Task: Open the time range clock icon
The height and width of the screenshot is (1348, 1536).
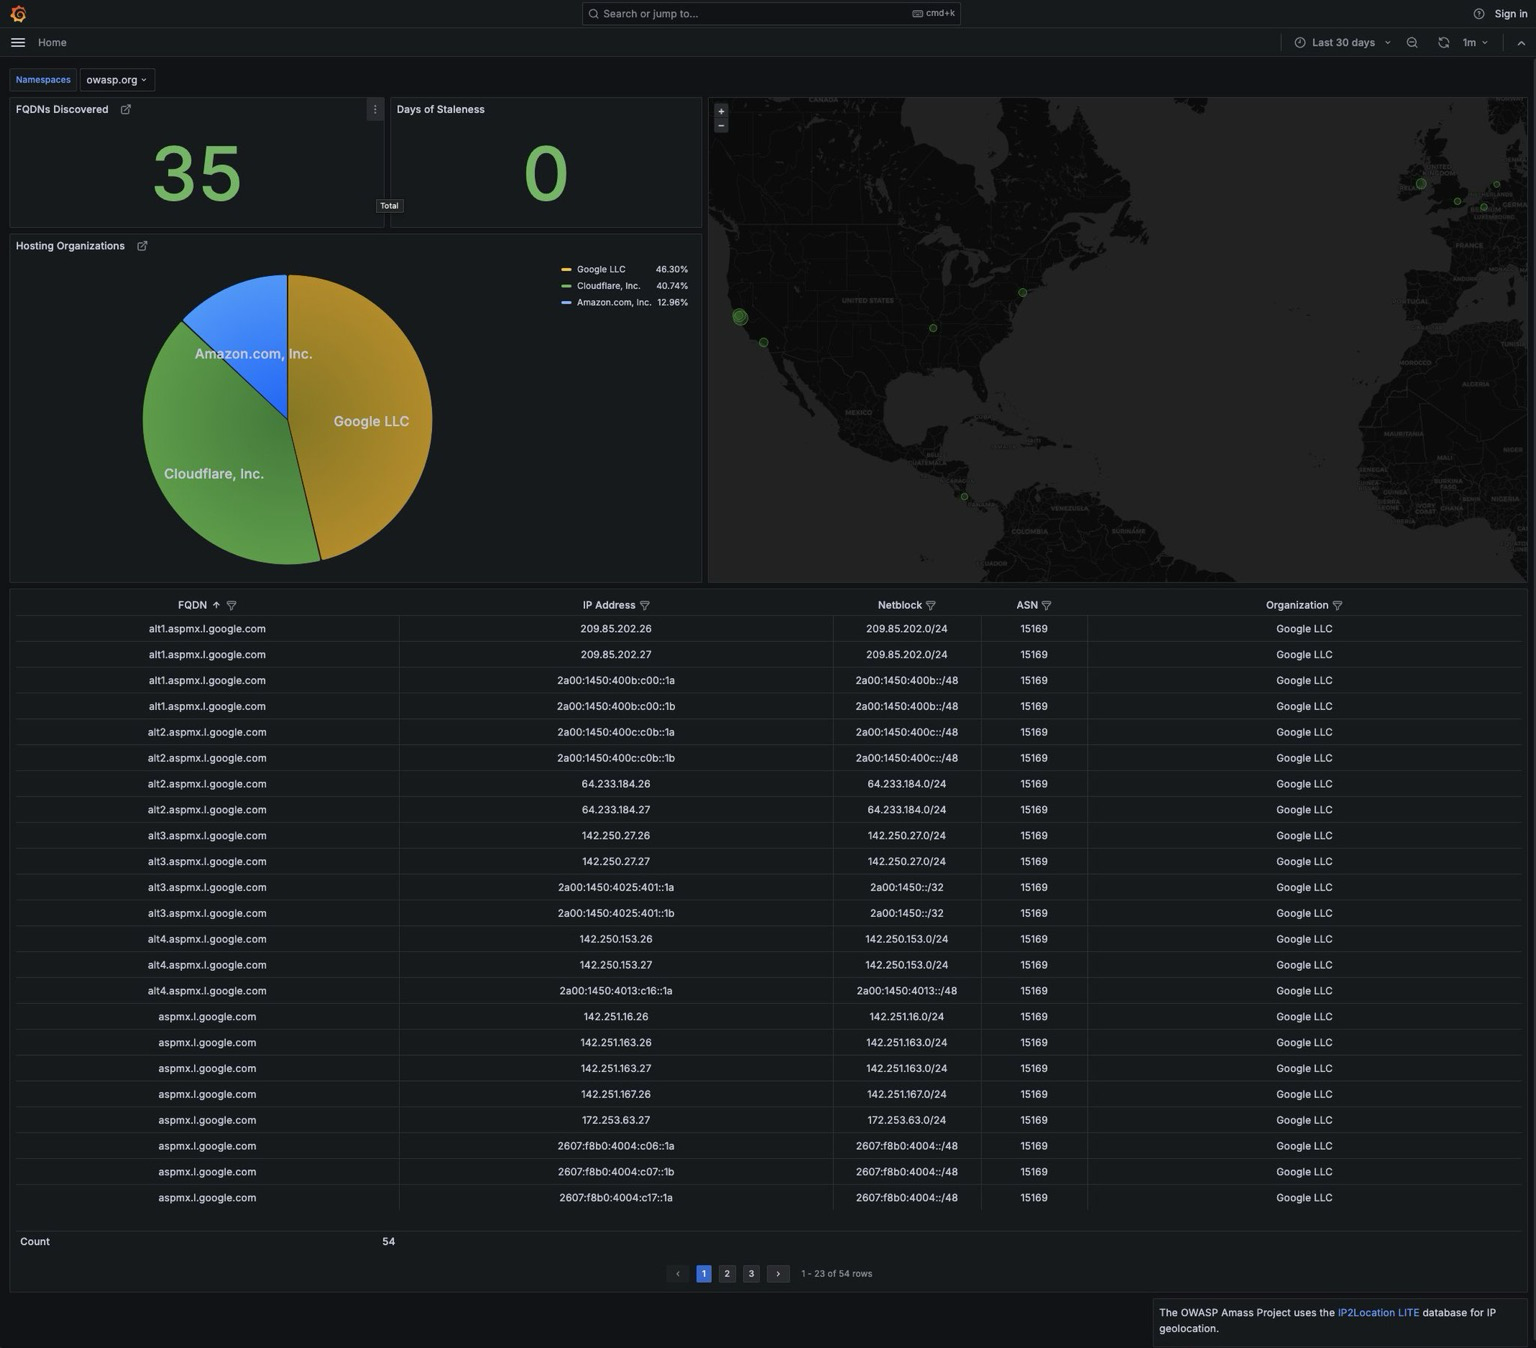Action: point(1300,43)
